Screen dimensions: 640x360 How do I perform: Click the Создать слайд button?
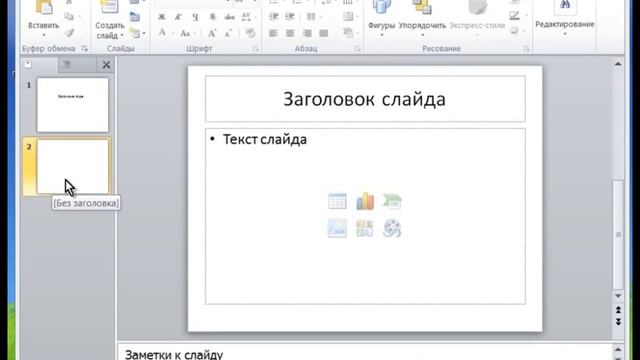(109, 20)
